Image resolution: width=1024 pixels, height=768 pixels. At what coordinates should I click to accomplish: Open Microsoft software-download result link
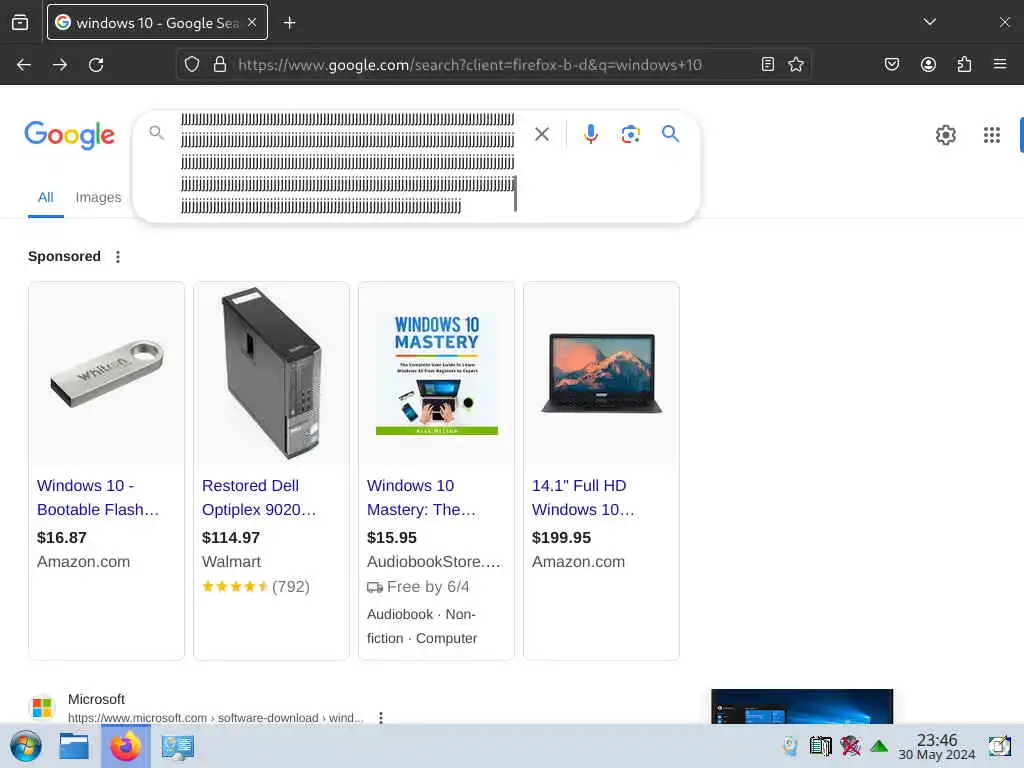pos(216,718)
